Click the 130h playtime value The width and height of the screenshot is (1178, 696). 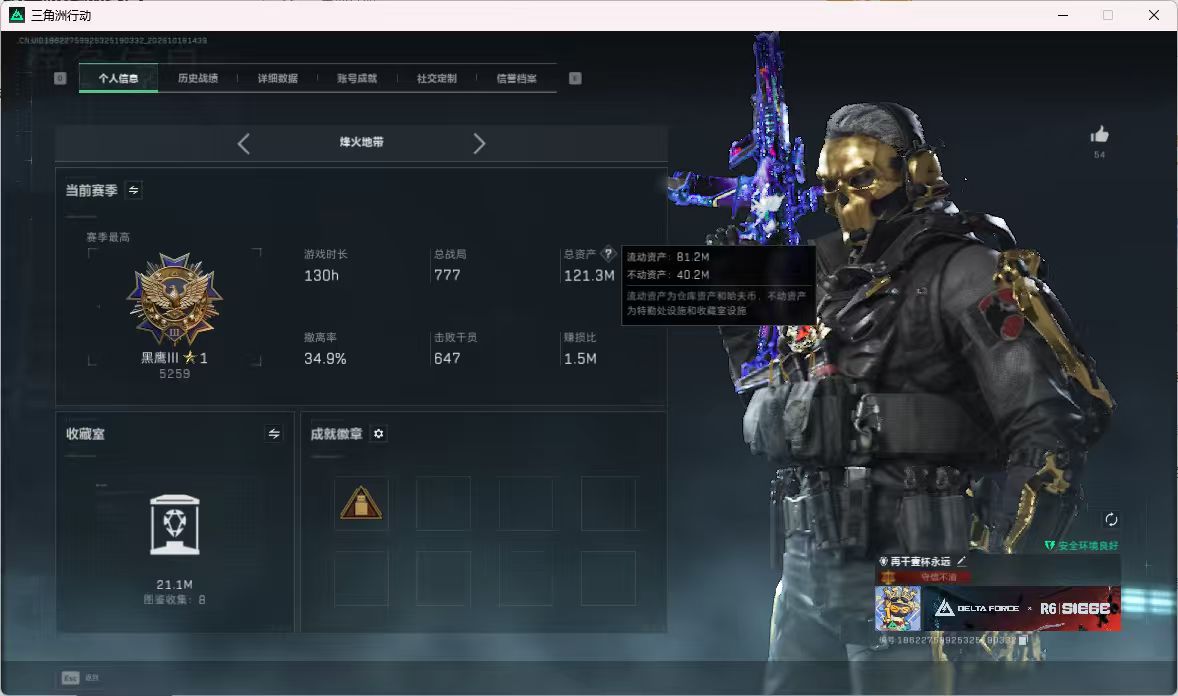click(322, 276)
